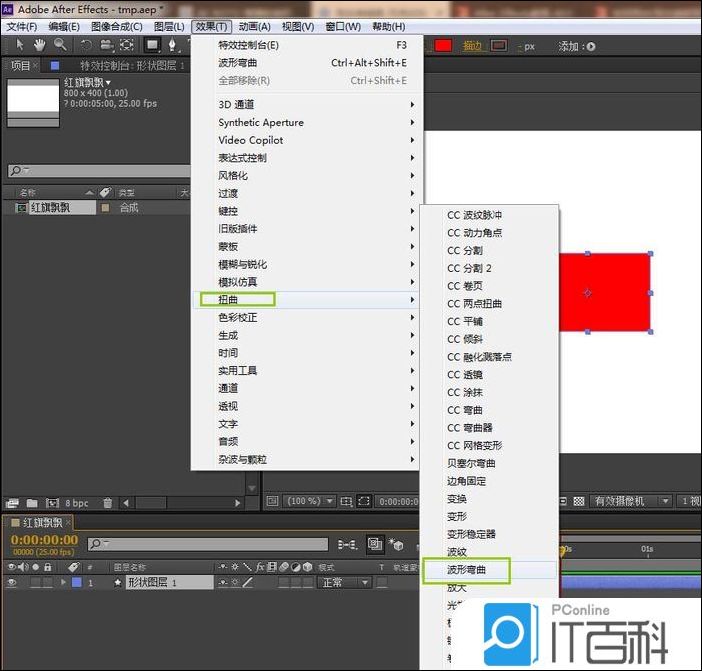Select the Rotation tool
The width and height of the screenshot is (702, 671).
click(x=87, y=45)
